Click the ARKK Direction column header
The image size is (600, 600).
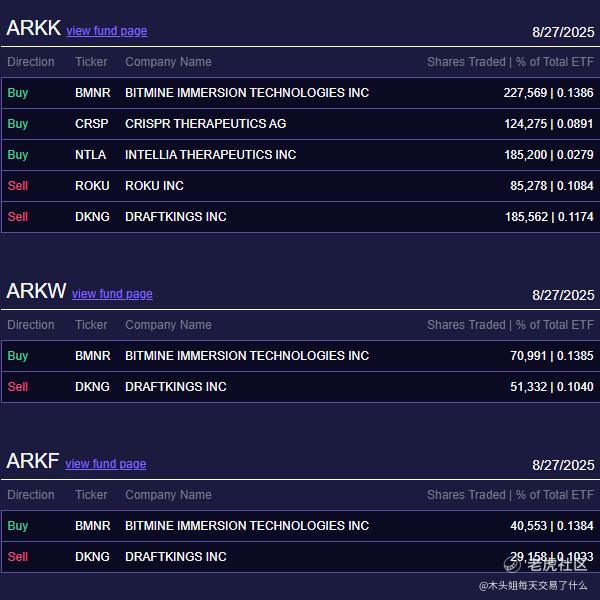[31, 62]
